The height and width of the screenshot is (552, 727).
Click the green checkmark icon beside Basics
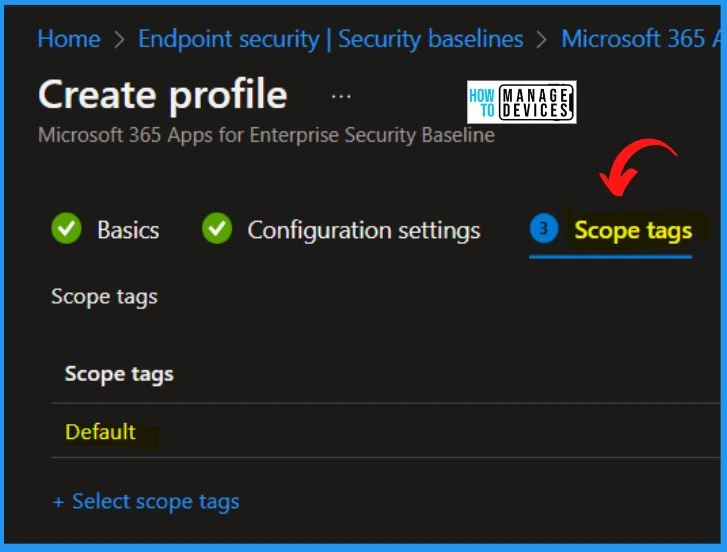point(66,228)
